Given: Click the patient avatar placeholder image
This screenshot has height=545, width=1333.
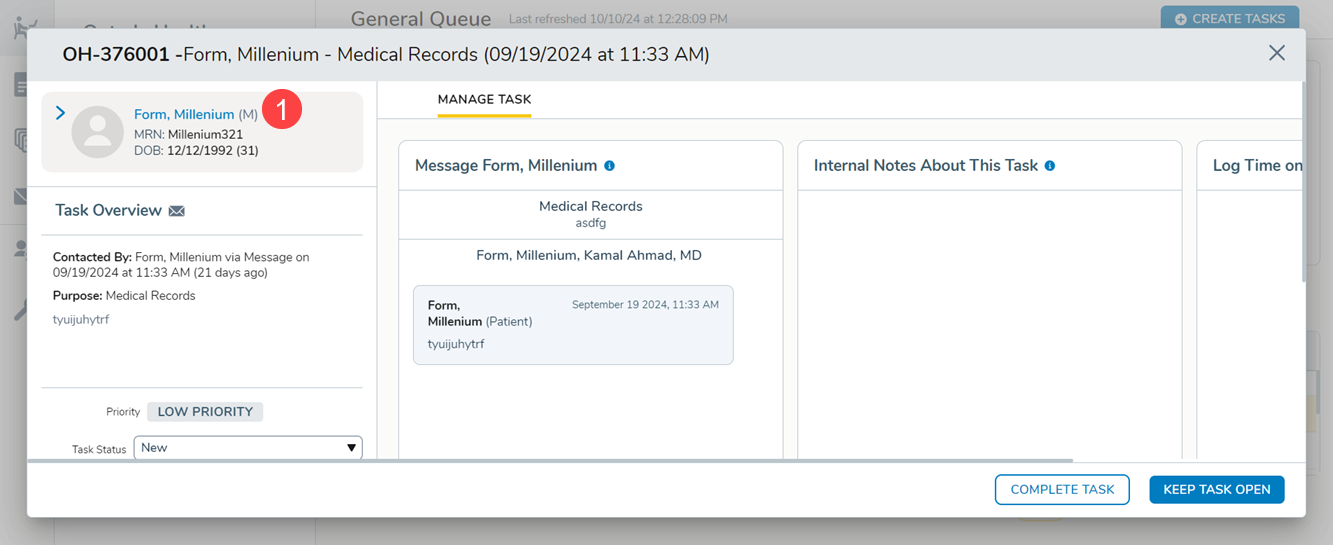Looking at the screenshot, I should click(x=97, y=132).
